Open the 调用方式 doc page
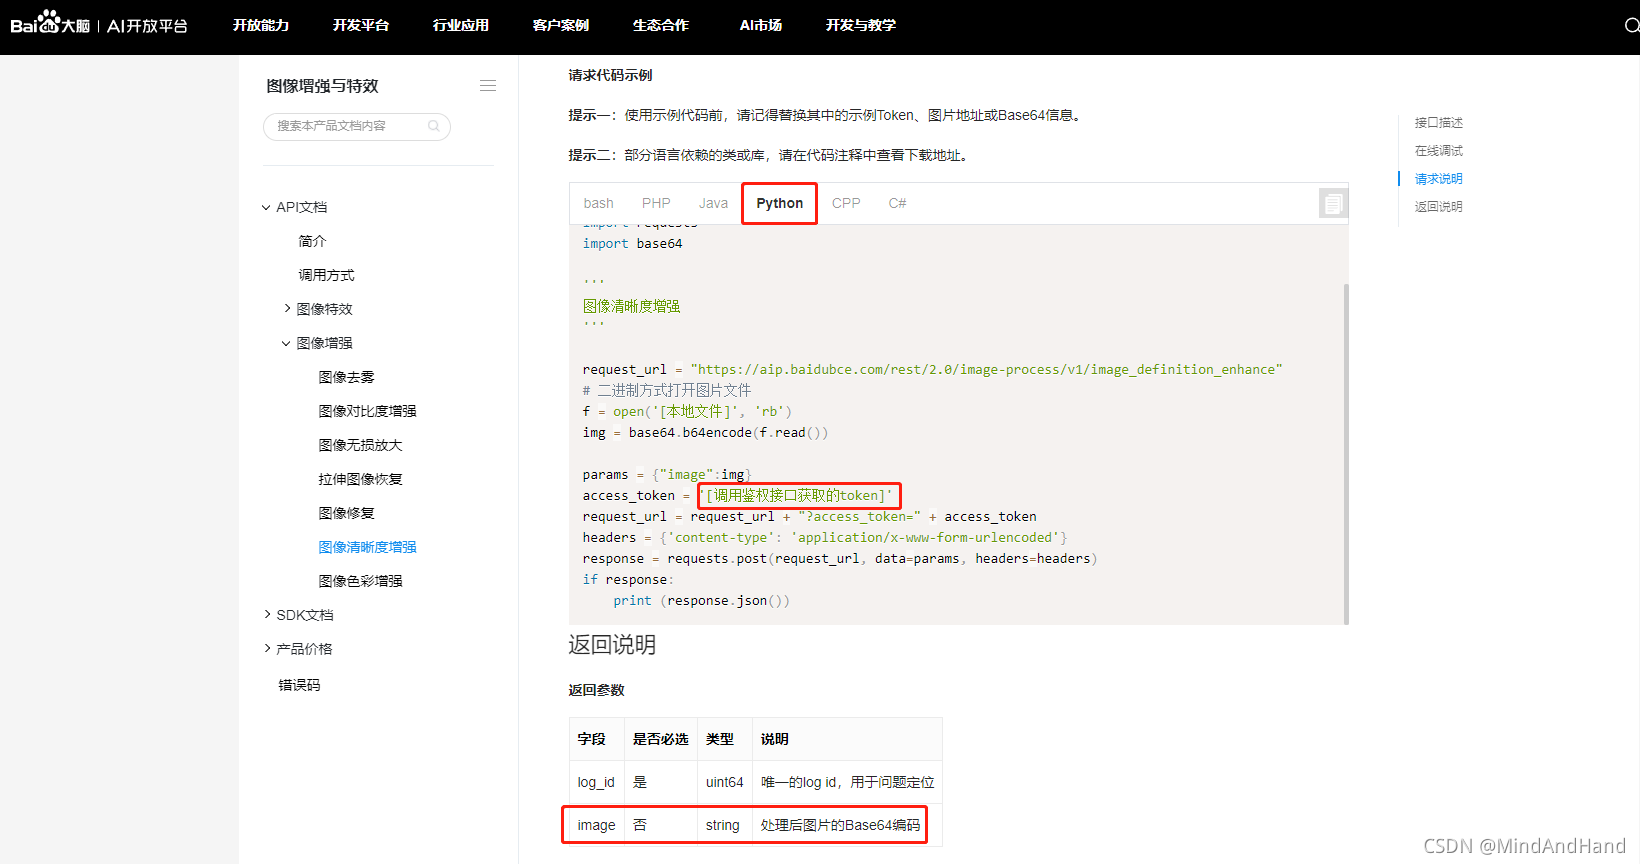The height and width of the screenshot is (864, 1640). [326, 275]
